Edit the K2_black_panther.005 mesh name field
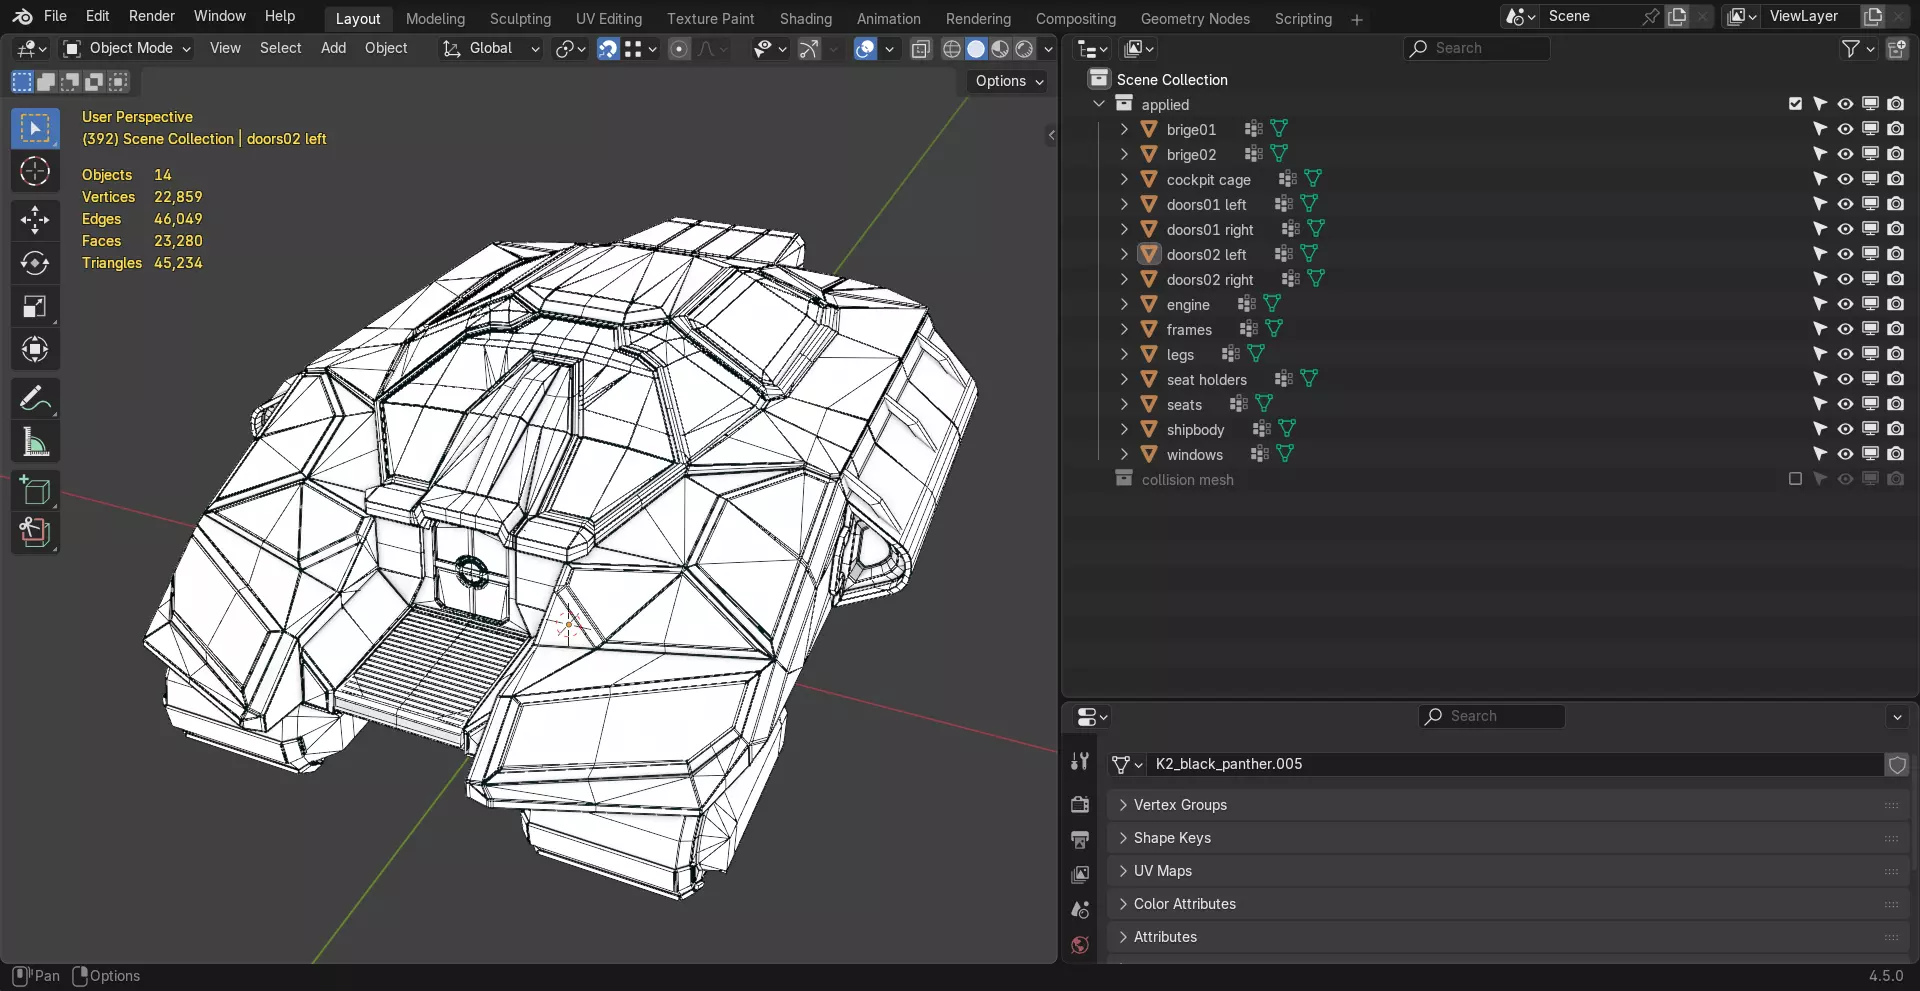1920x991 pixels. pyautogui.click(x=1514, y=765)
